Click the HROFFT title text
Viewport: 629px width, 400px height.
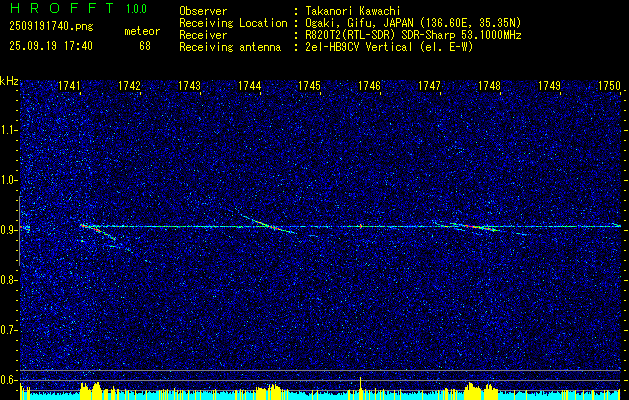pyautogui.click(x=63, y=8)
